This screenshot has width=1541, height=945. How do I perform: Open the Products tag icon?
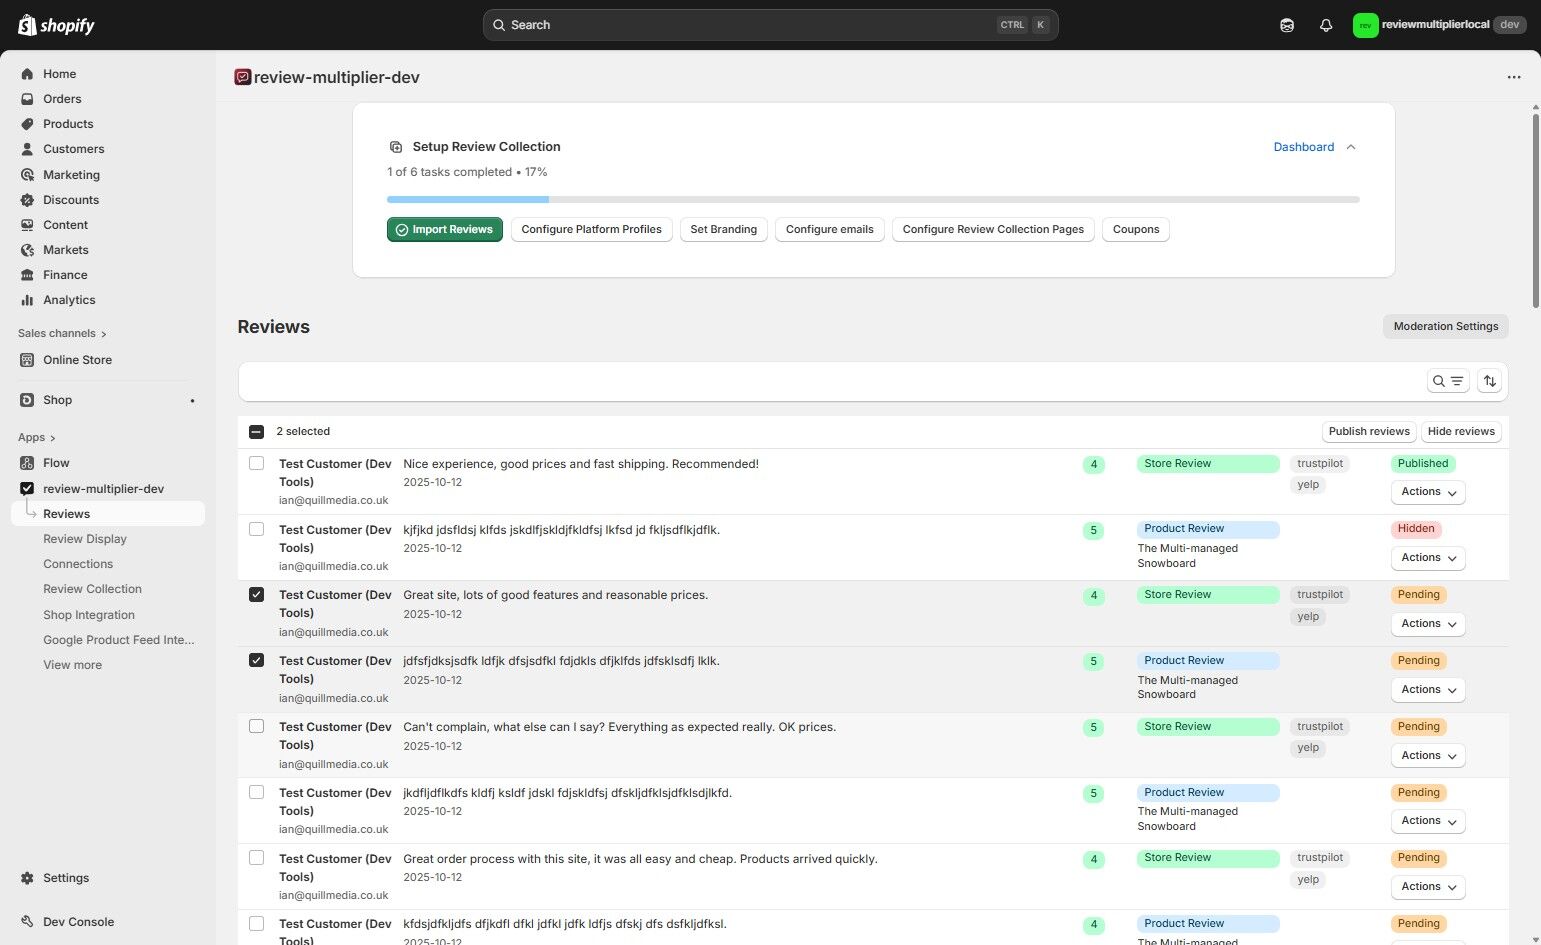(x=27, y=123)
